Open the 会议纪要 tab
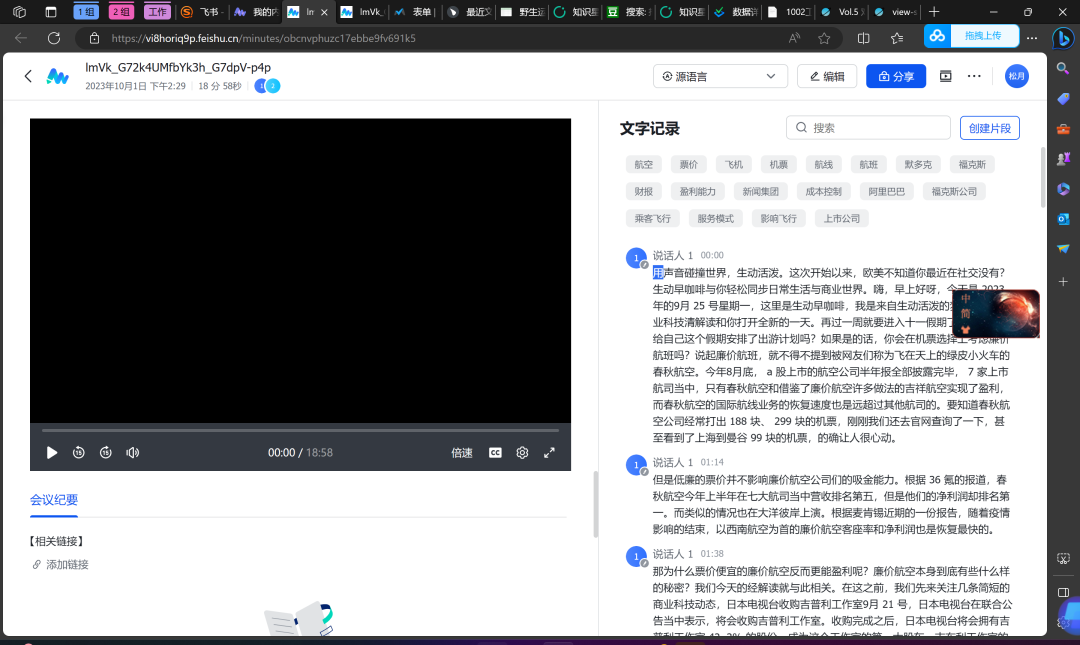Image resolution: width=1080 pixels, height=645 pixels. tap(54, 500)
